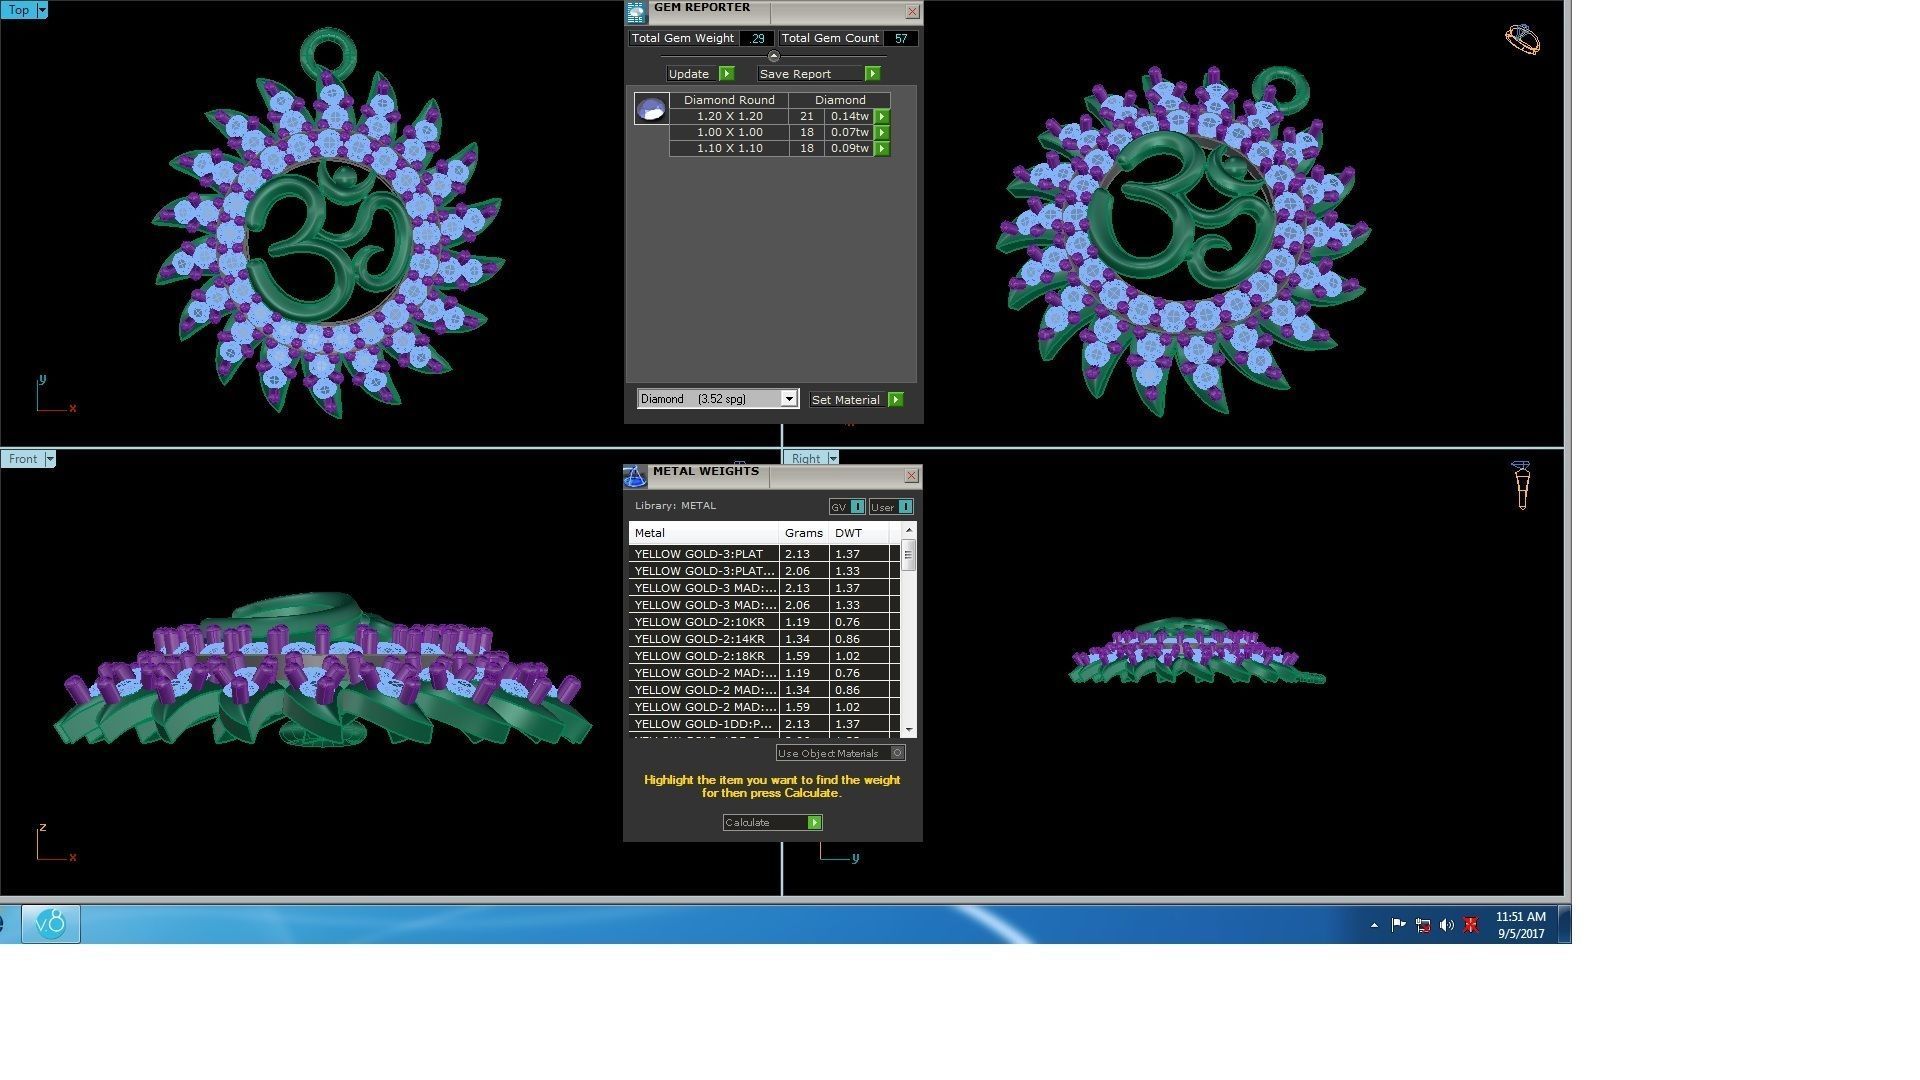Click the pendant icon in the Right viewport corner
The height and width of the screenshot is (1080, 1920).
click(1521, 485)
